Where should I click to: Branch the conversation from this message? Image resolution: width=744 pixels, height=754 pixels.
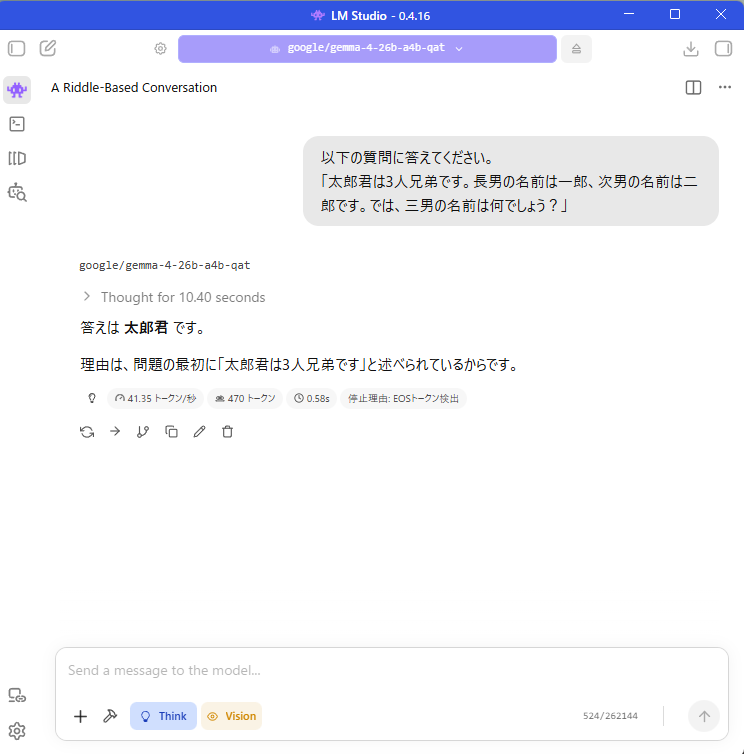coord(143,432)
